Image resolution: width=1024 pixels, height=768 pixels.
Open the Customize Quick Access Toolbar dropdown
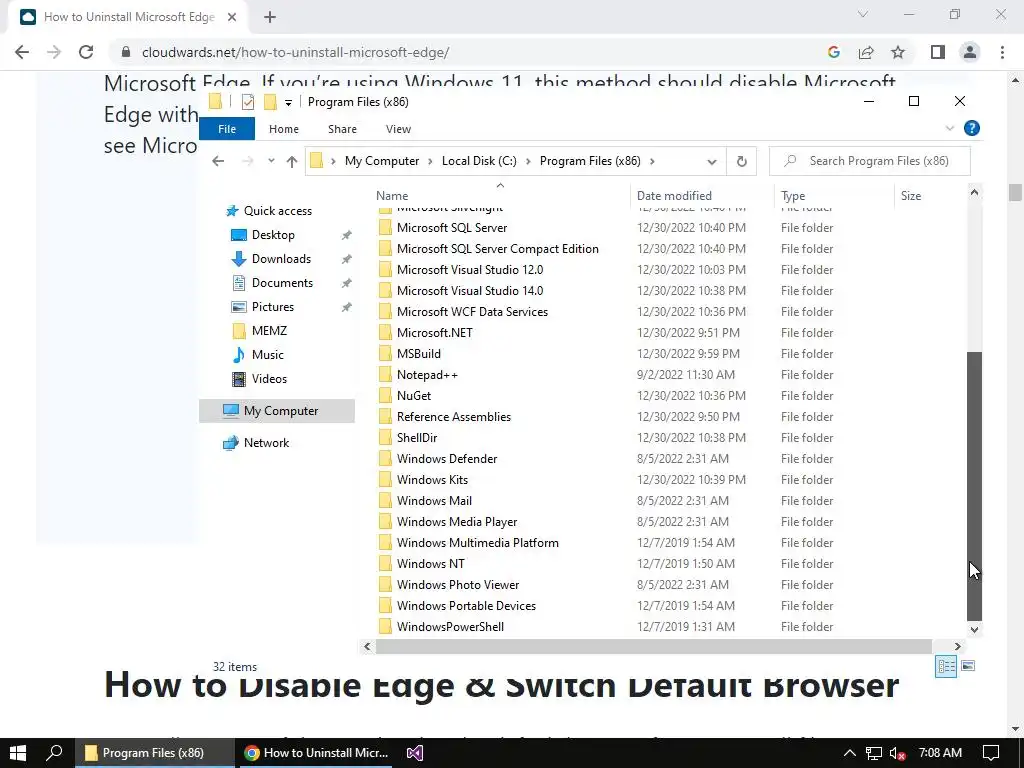coord(288,103)
